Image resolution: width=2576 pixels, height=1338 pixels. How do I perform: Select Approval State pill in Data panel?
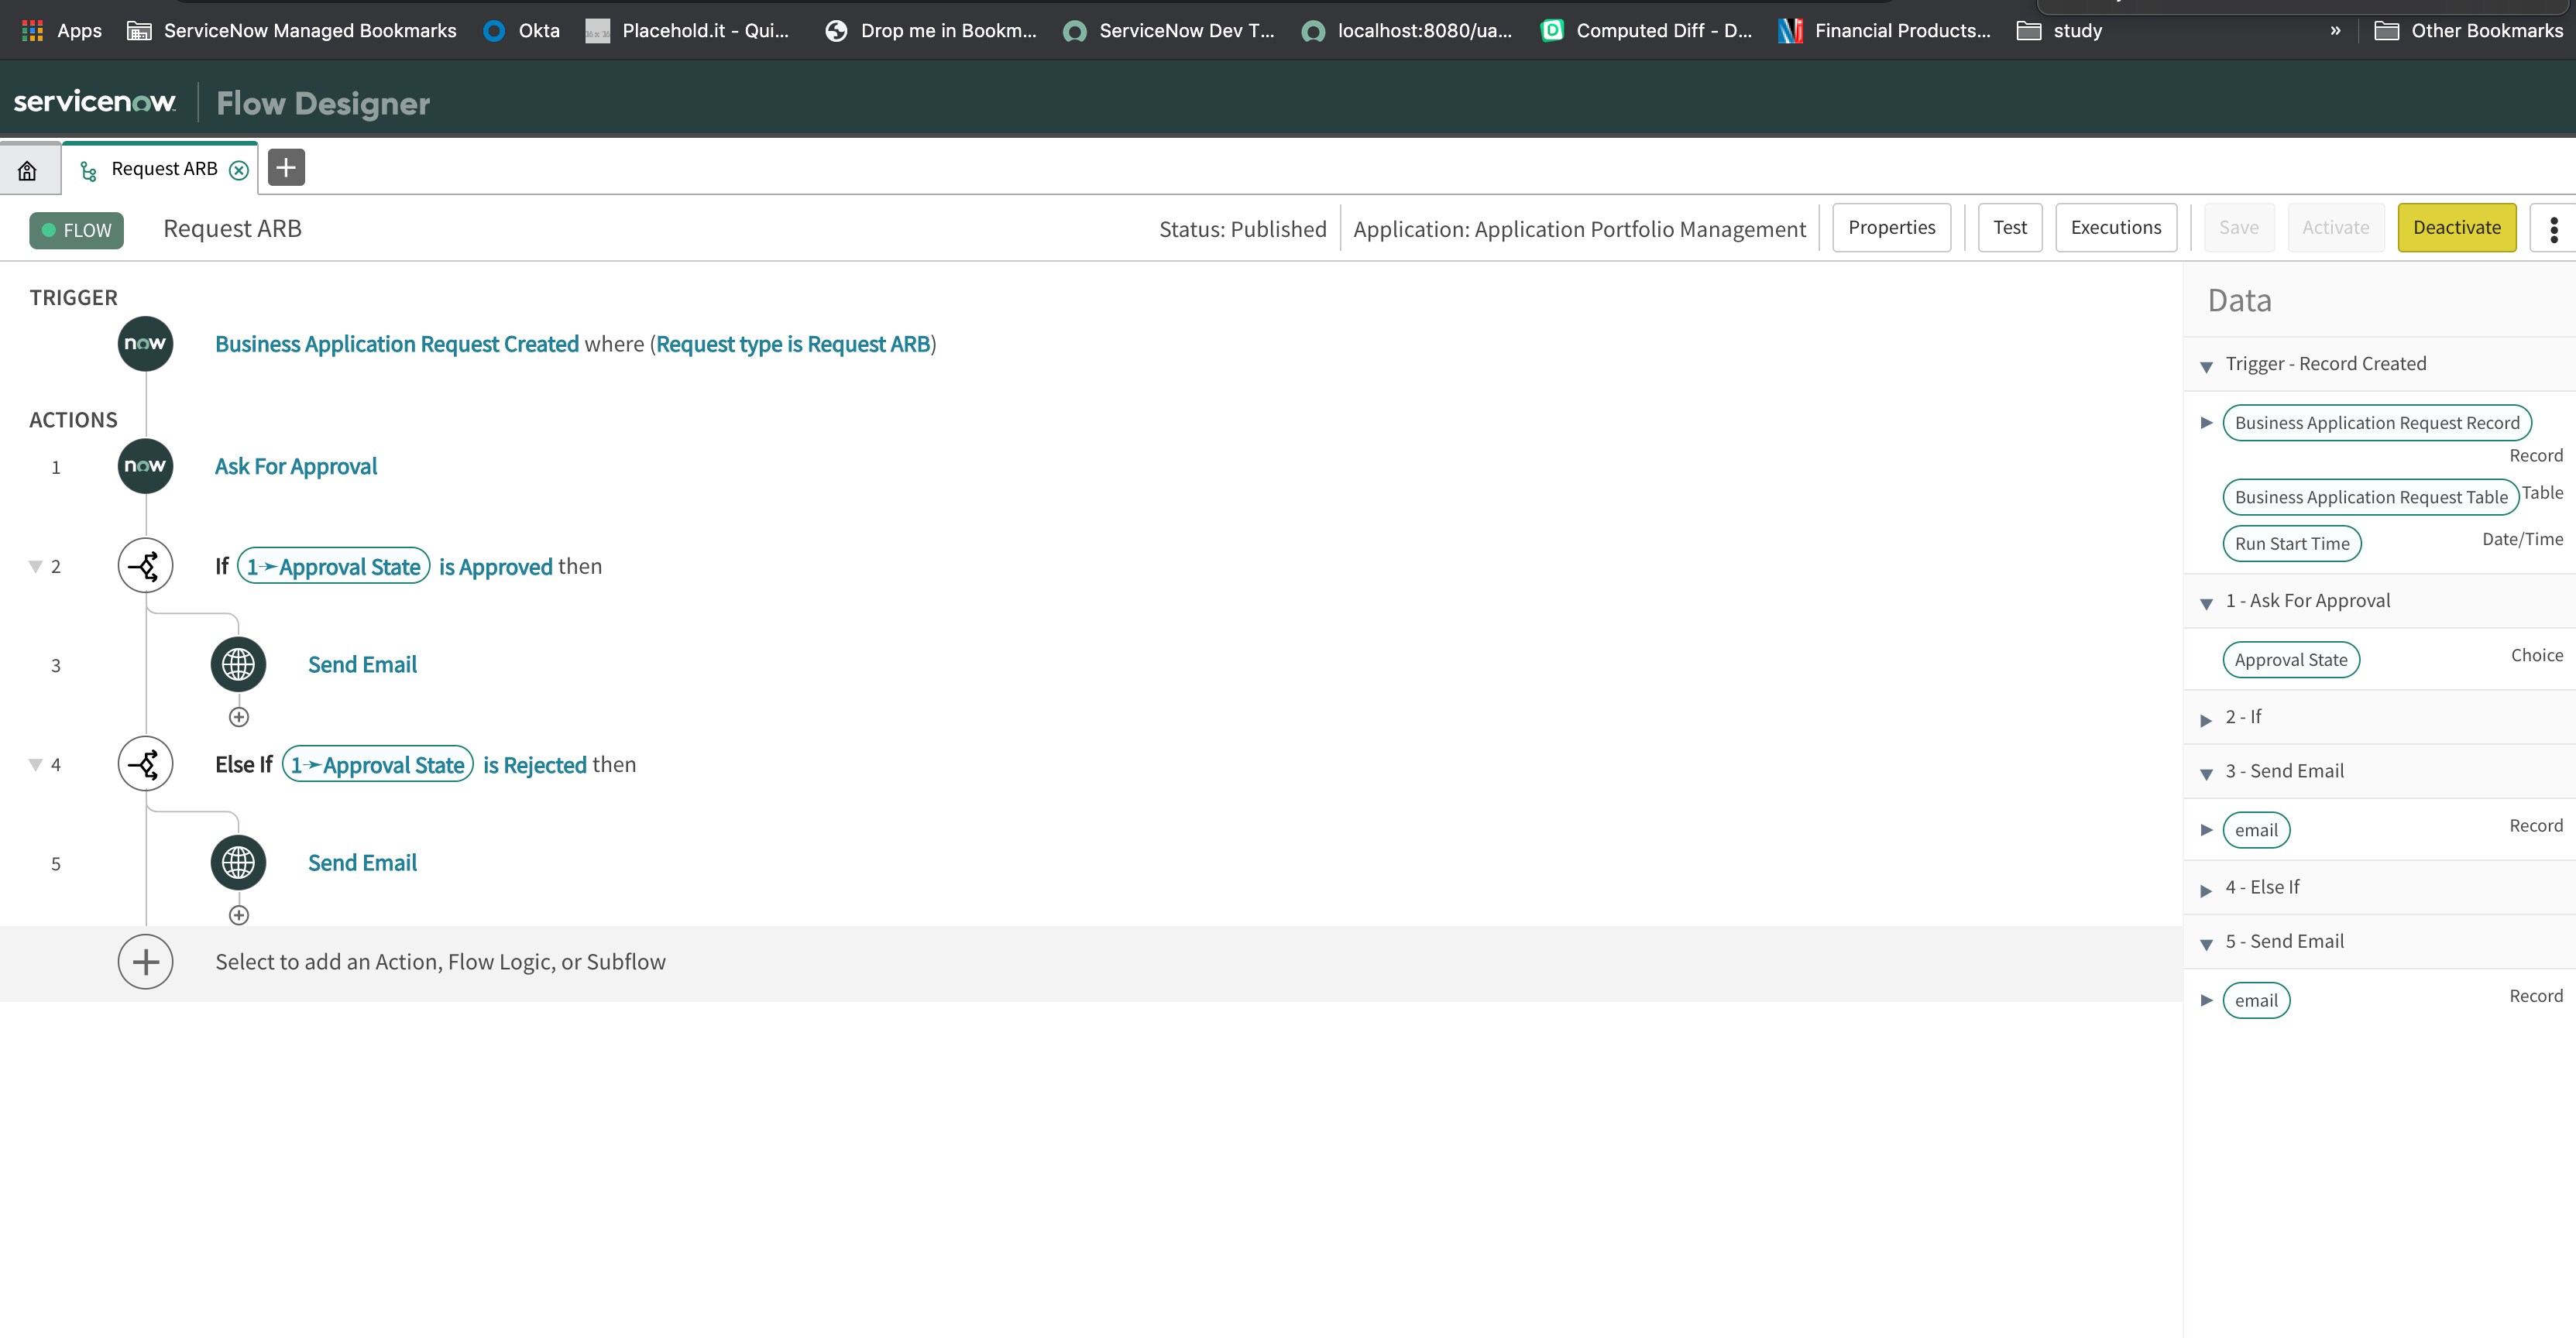(x=2290, y=659)
